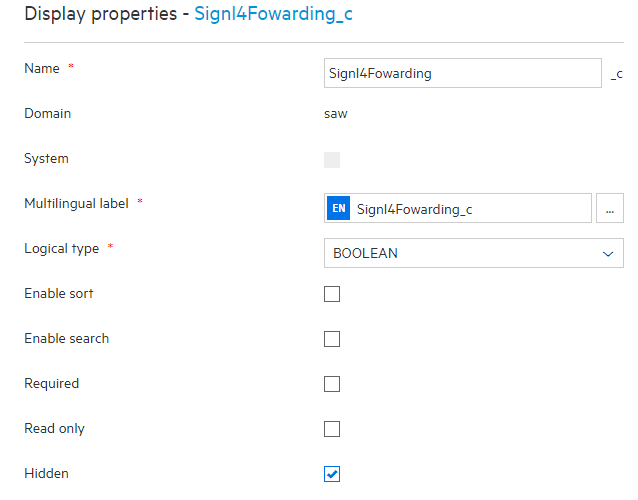
Task: Click the Required label text
Action: coord(52,384)
